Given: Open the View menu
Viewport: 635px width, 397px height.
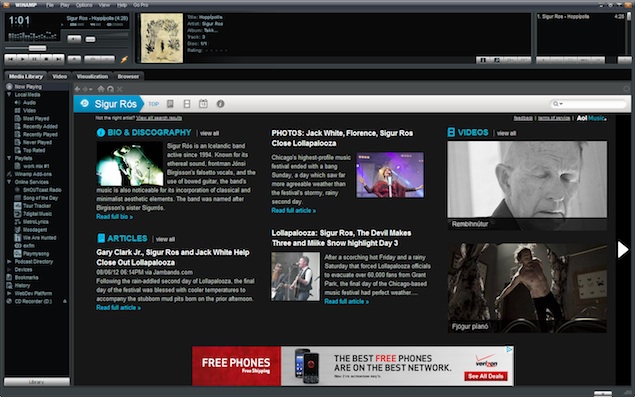Looking at the screenshot, I should (x=104, y=5).
